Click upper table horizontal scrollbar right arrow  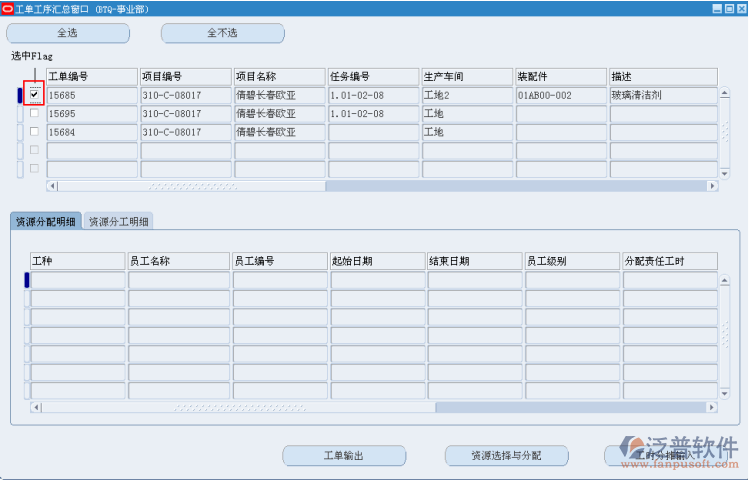tap(712, 186)
